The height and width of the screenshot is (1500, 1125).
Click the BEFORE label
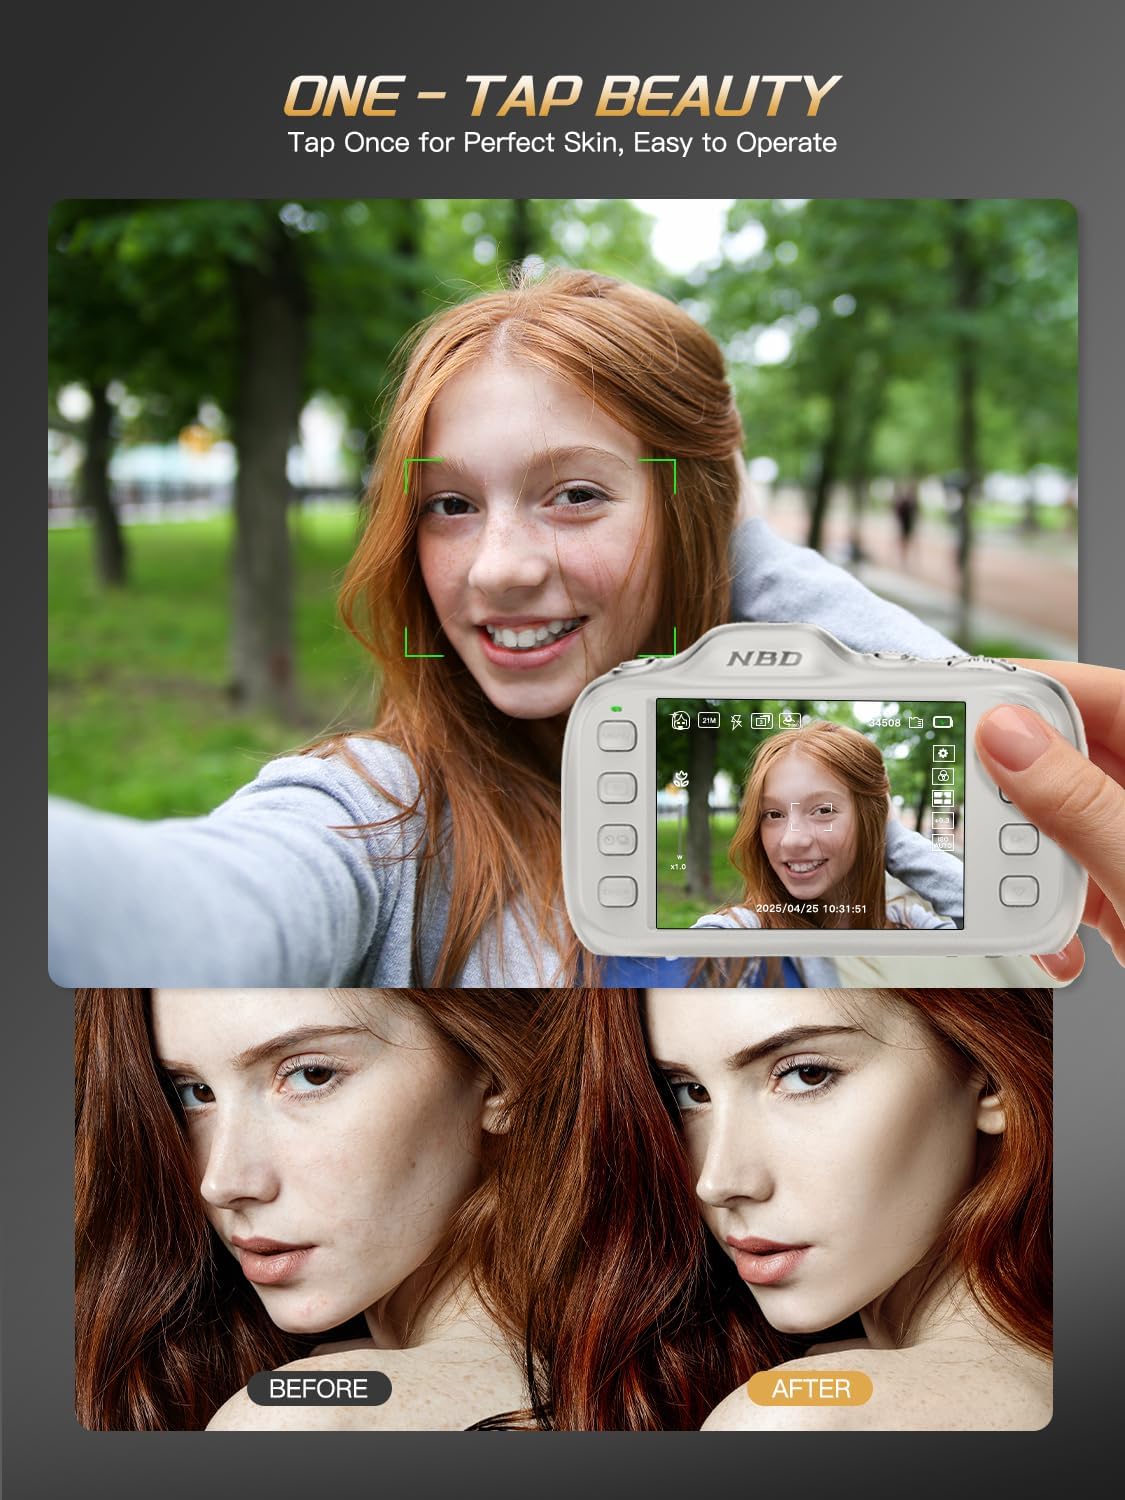pos(319,1388)
